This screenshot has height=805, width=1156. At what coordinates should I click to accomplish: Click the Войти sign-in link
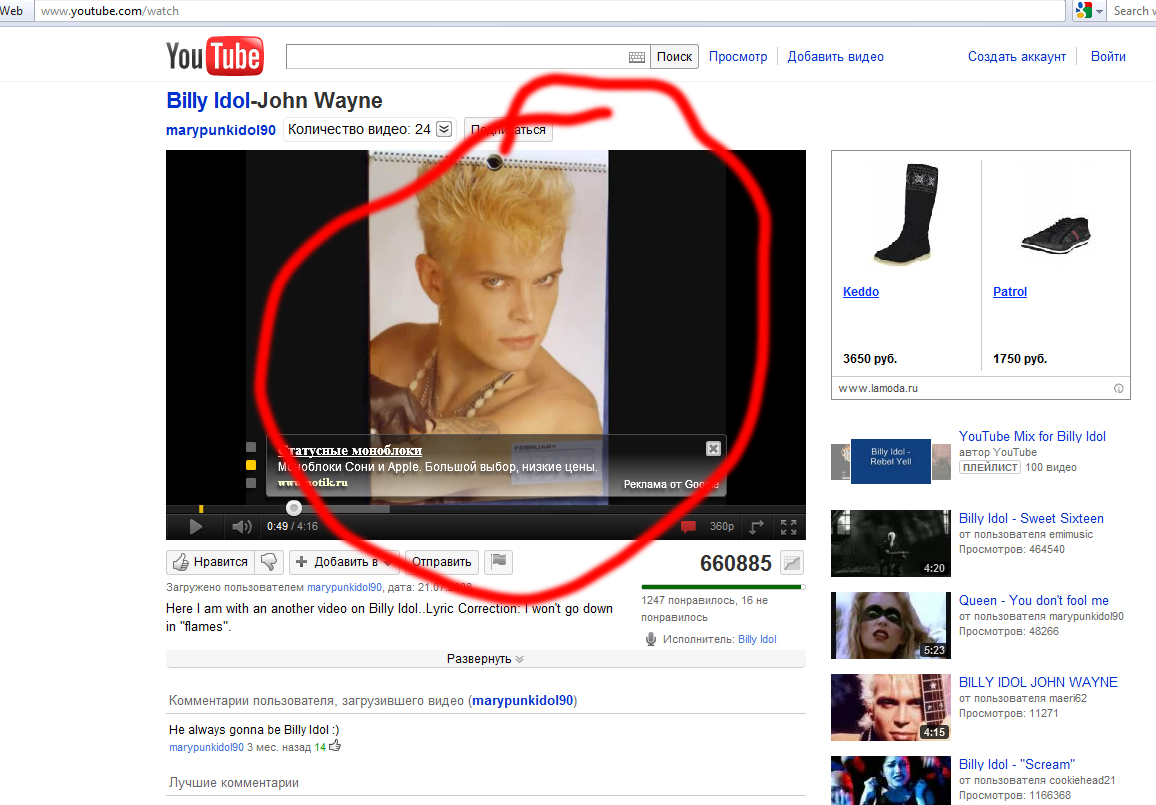point(1108,56)
